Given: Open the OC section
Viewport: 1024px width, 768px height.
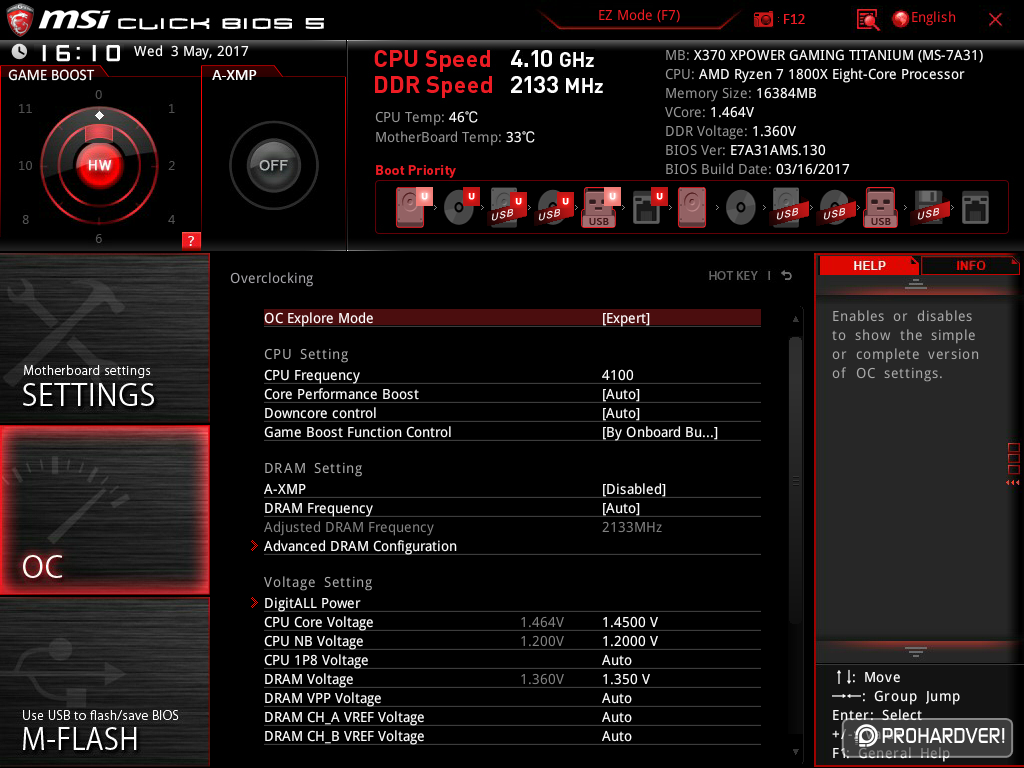Looking at the screenshot, I should [x=104, y=510].
